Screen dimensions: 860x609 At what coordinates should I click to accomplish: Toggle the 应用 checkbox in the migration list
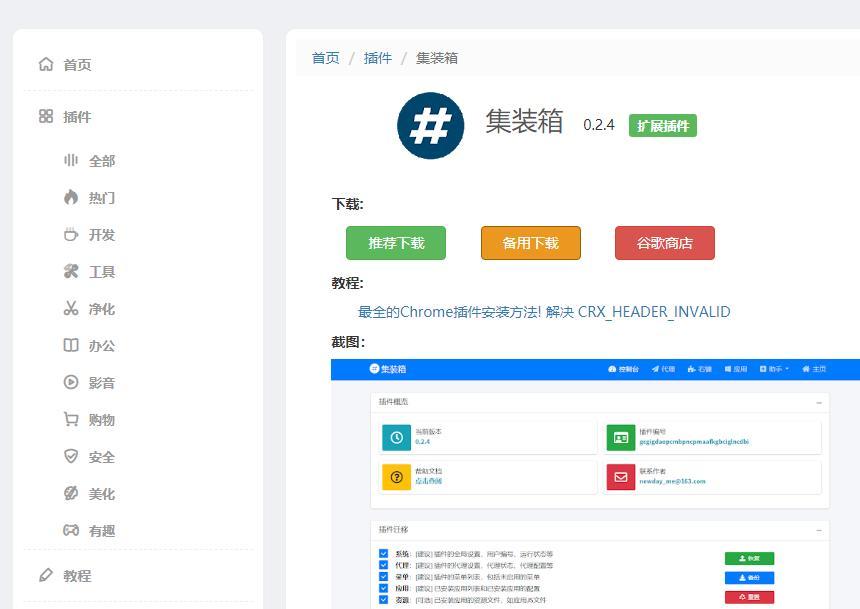point(383,588)
